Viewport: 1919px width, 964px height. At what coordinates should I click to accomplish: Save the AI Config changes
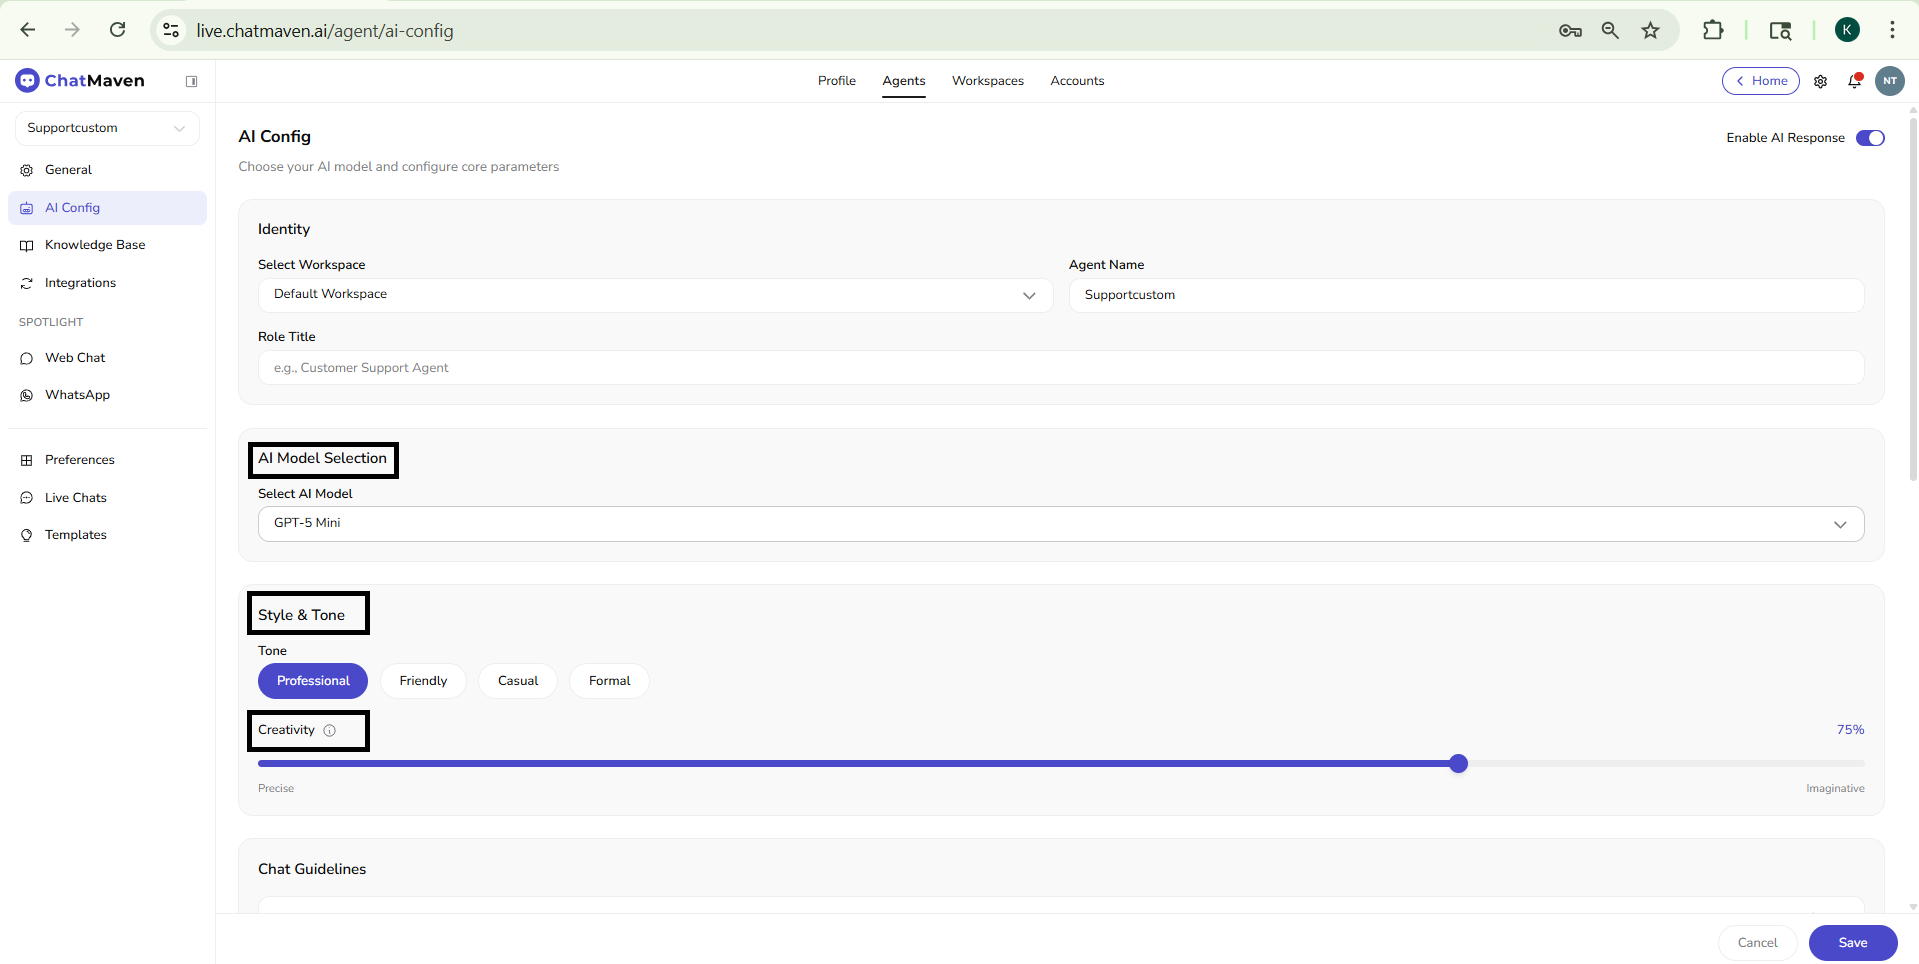pos(1852,942)
